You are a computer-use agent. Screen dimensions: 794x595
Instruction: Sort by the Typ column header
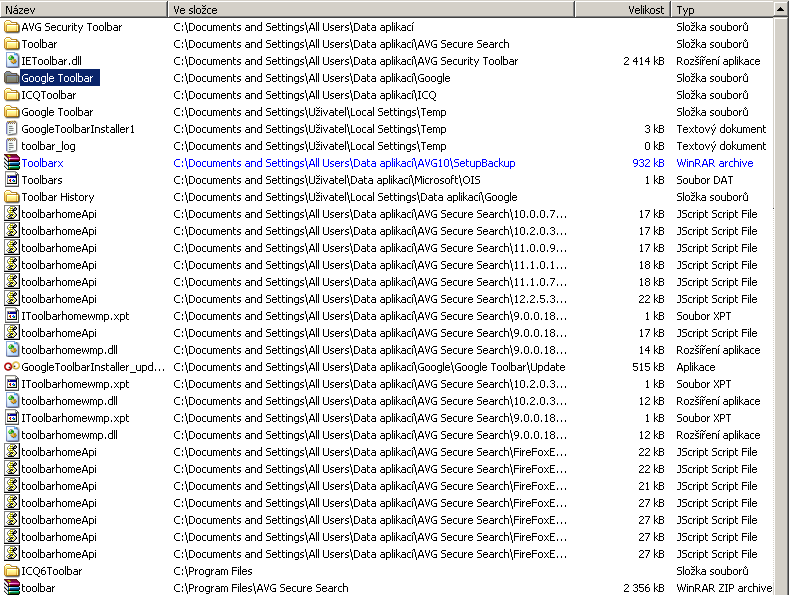722,9
